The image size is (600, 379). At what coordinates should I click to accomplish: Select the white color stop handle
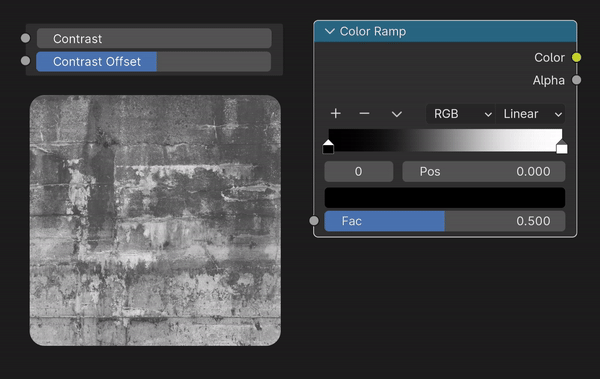click(x=561, y=147)
